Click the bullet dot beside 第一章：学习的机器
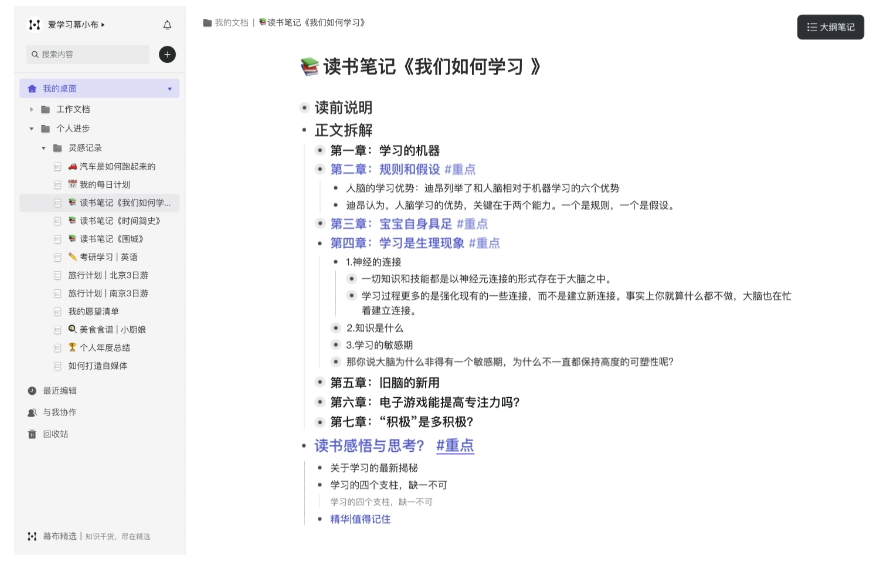This screenshot has width=877, height=564. coord(320,151)
